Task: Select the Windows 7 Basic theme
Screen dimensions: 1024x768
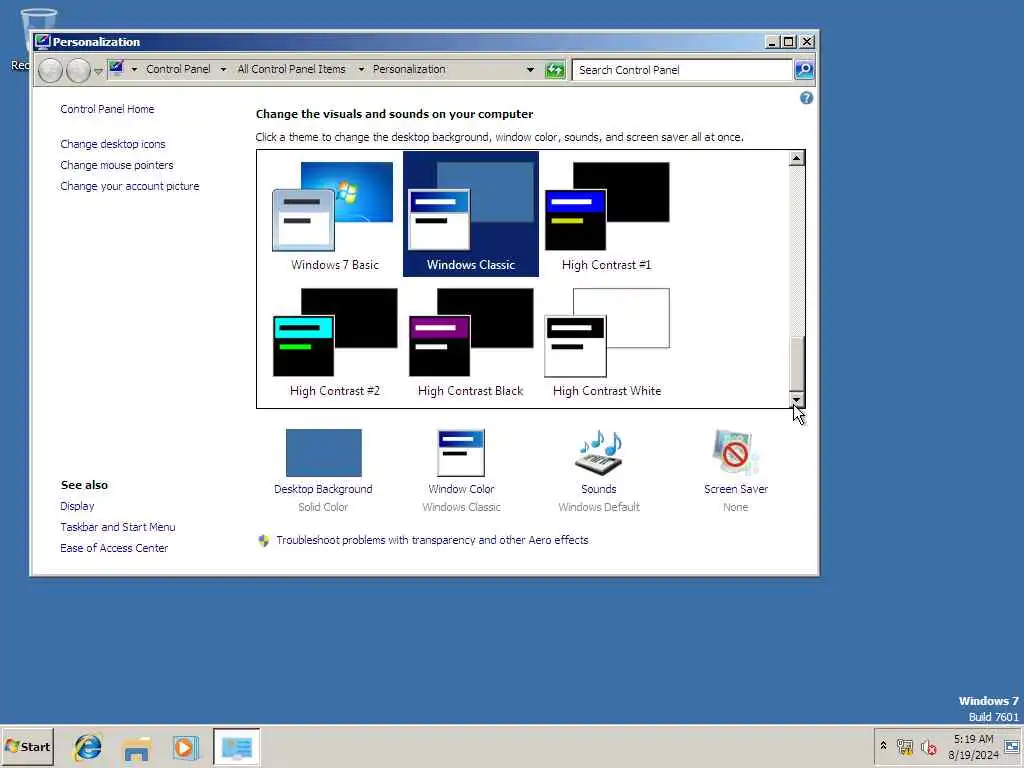Action: (x=334, y=216)
